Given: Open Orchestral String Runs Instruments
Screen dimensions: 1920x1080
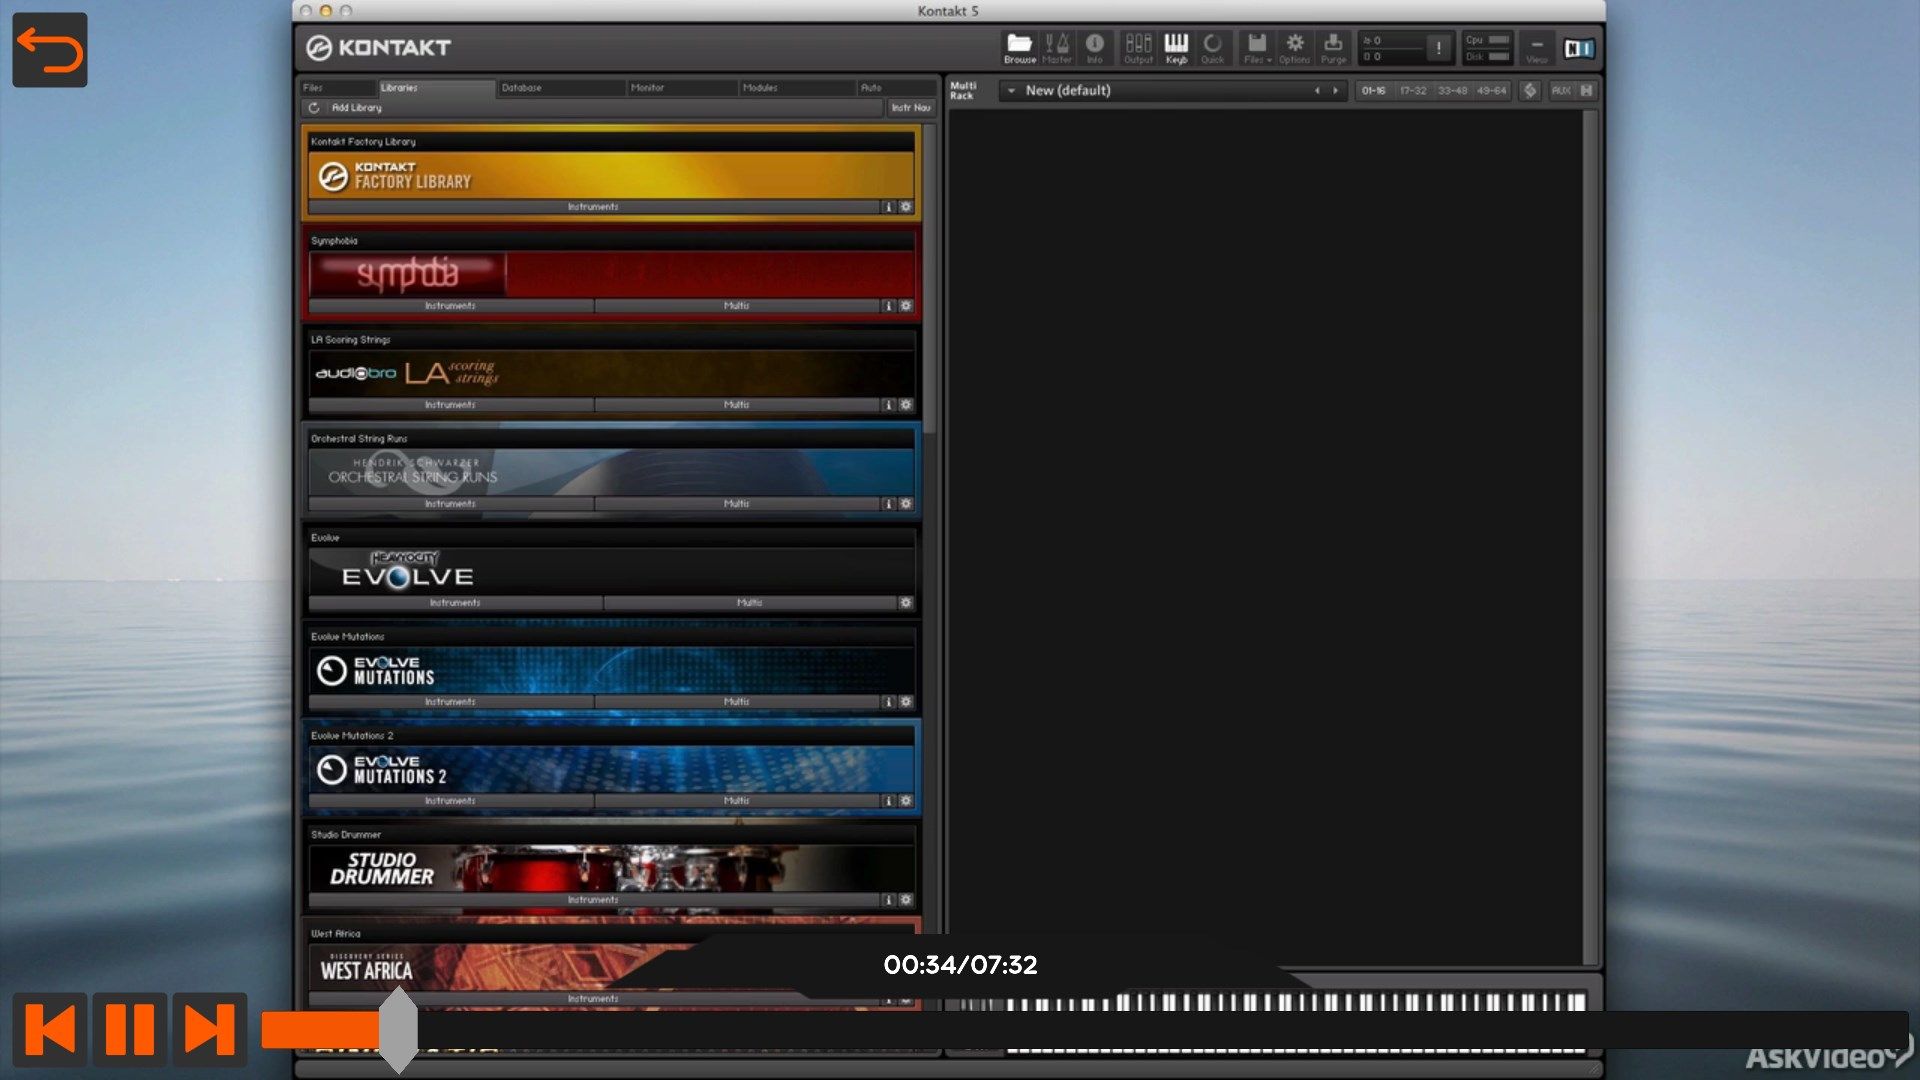Looking at the screenshot, I should click(450, 504).
